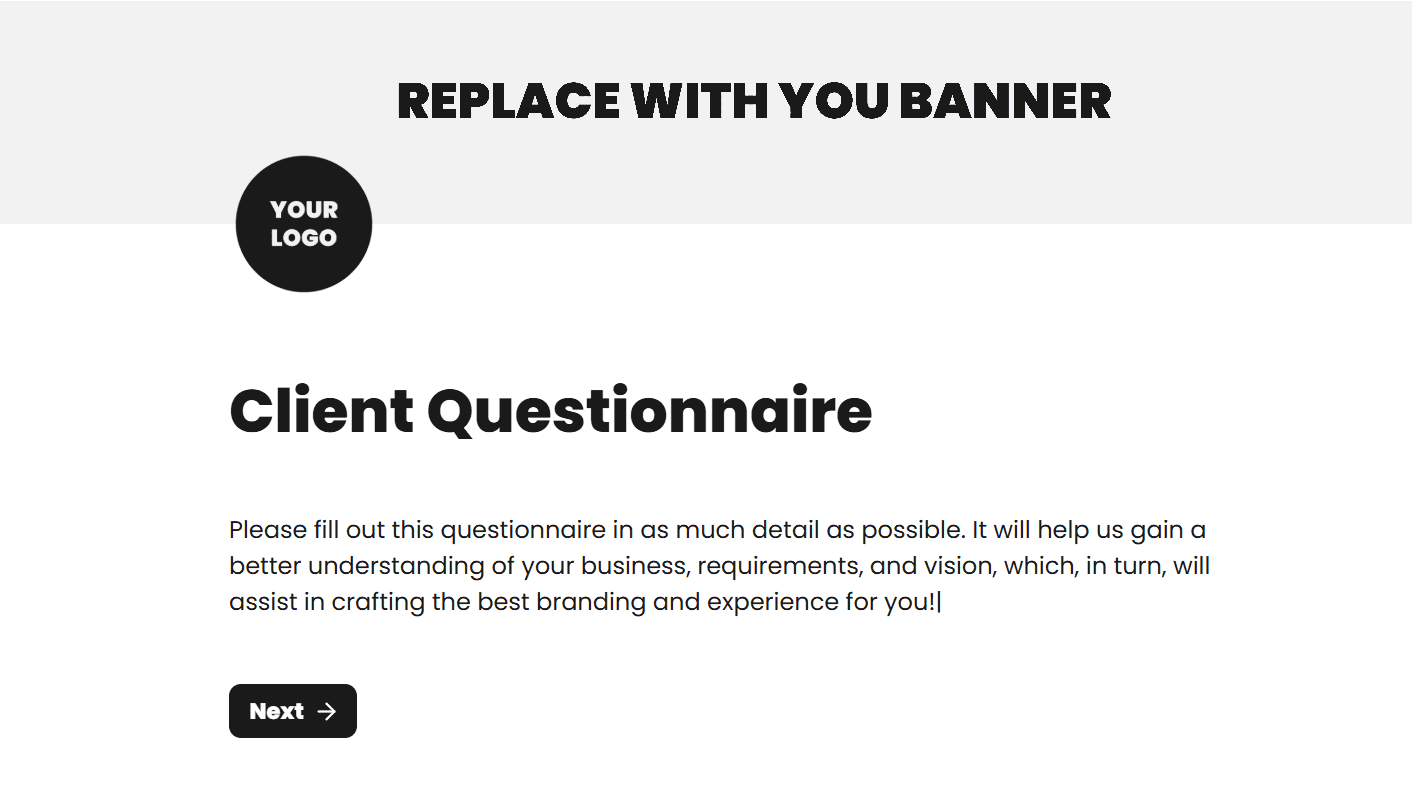Viewport: 1412px width, 812px height.
Task: Click the word LOGO in the logo
Action: coord(304,238)
